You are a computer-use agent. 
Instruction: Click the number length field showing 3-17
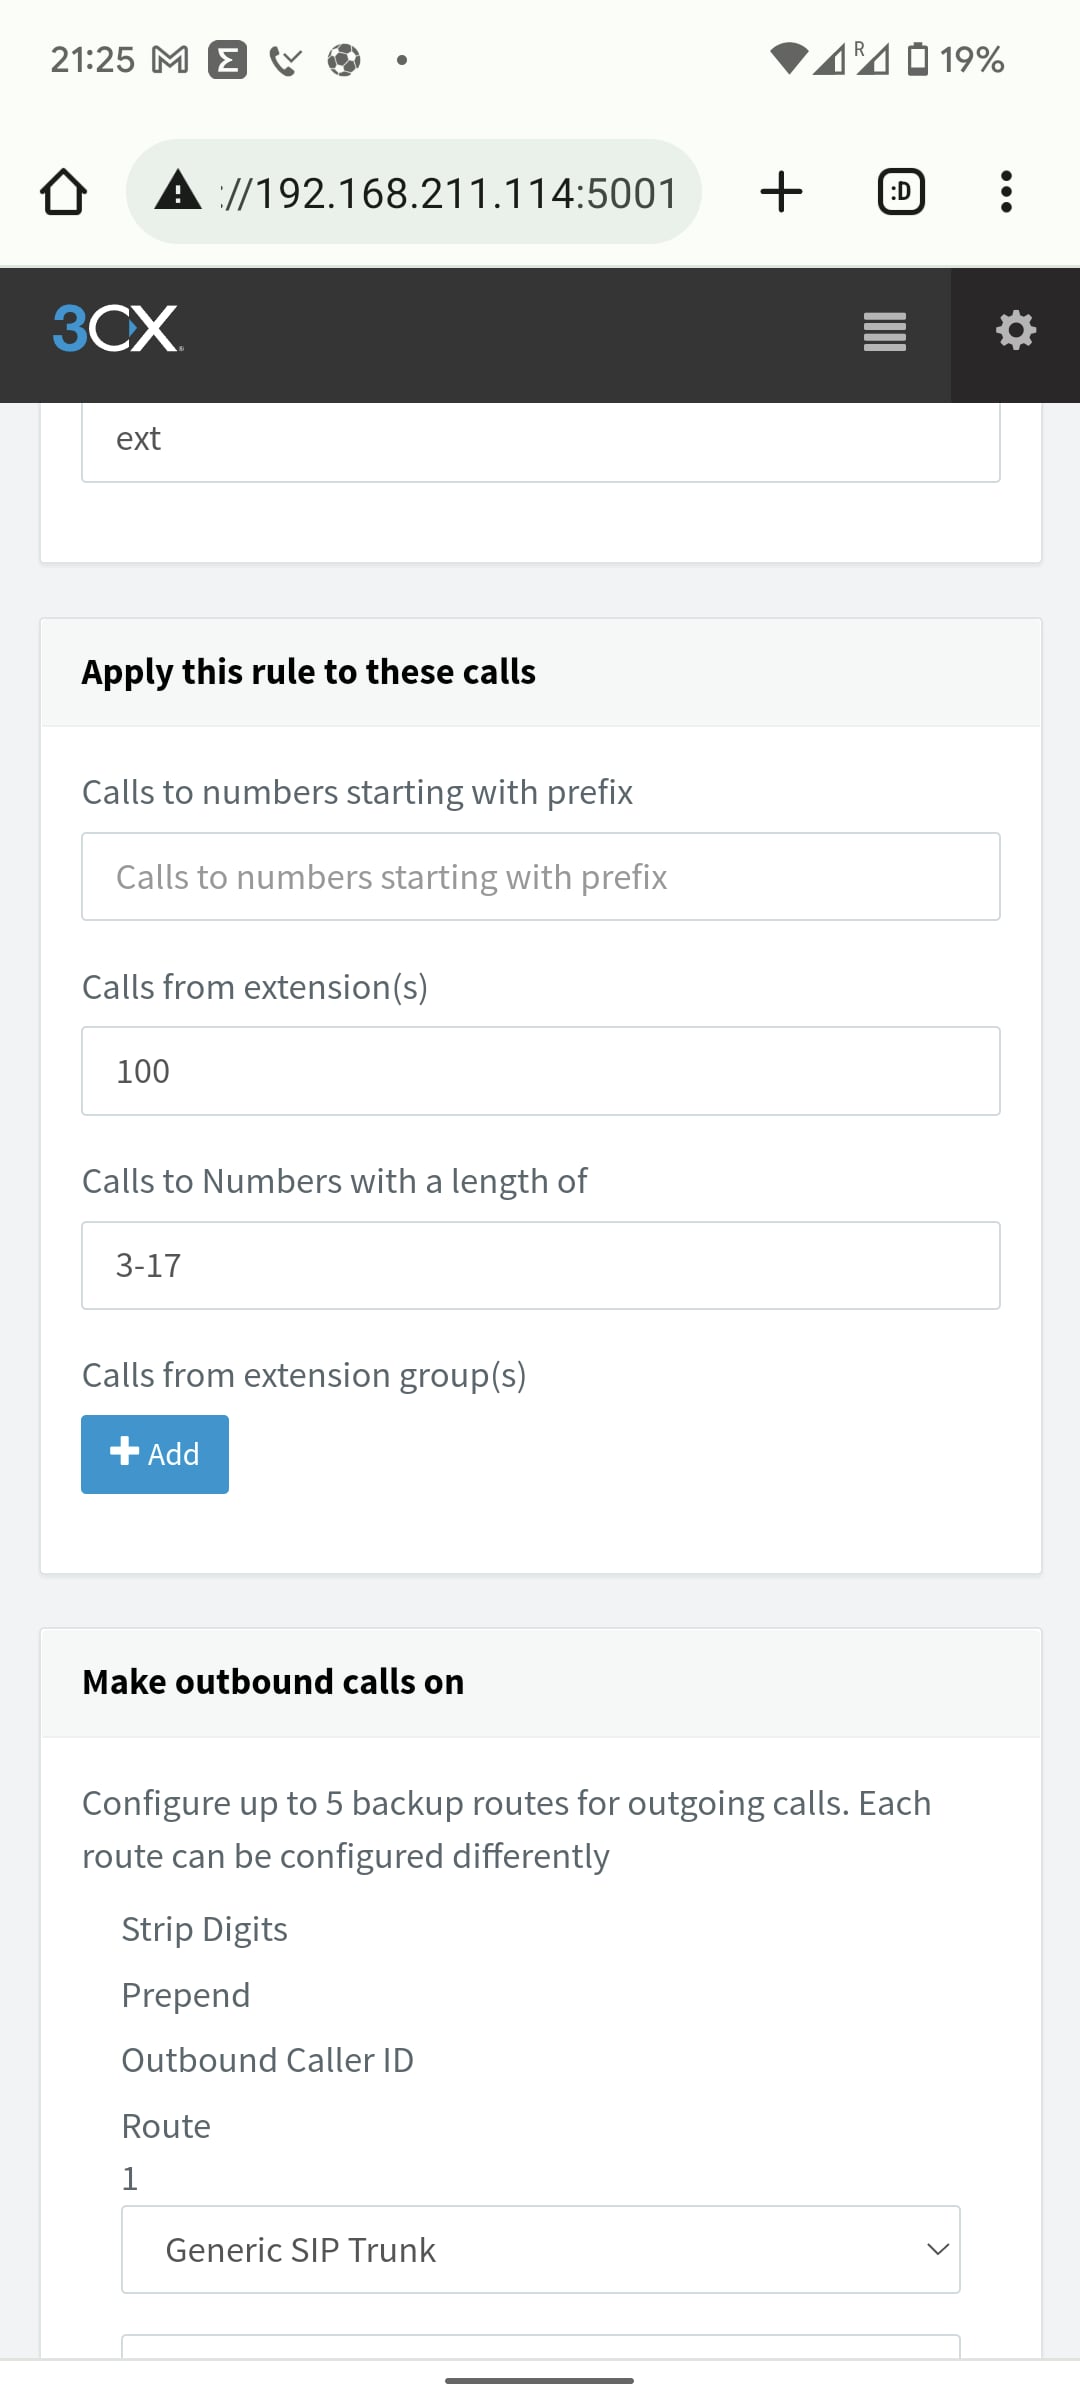[x=541, y=1265]
